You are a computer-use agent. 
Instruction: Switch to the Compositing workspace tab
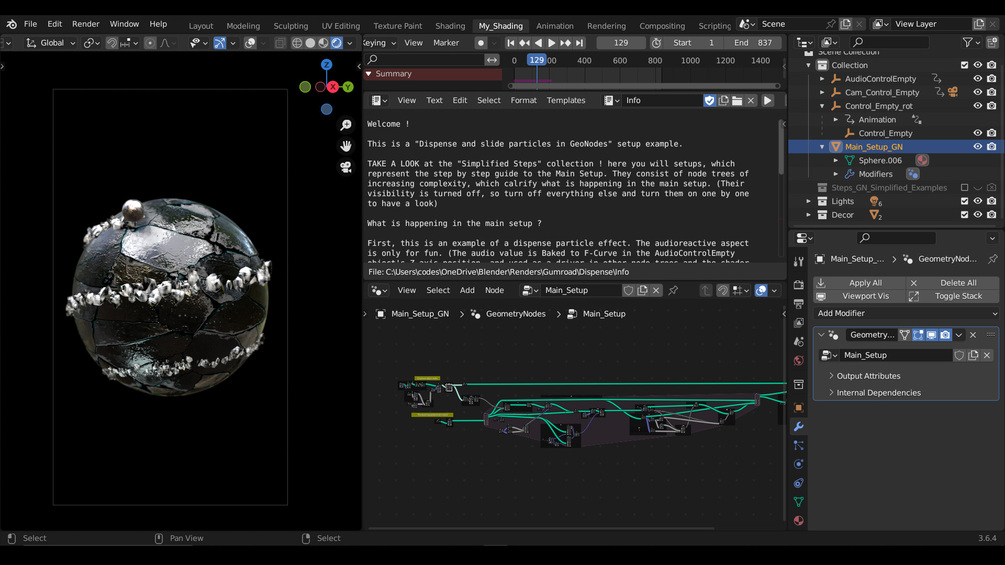661,26
